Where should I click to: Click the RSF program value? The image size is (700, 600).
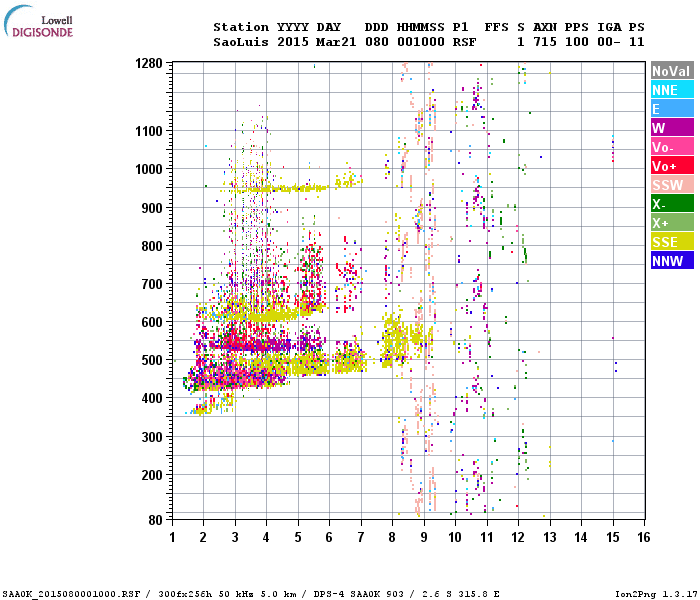click(464, 42)
